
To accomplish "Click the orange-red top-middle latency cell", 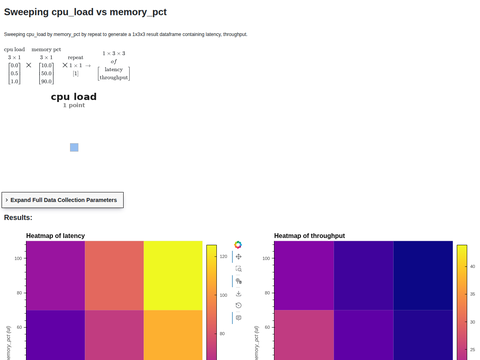I will tap(114, 275).
